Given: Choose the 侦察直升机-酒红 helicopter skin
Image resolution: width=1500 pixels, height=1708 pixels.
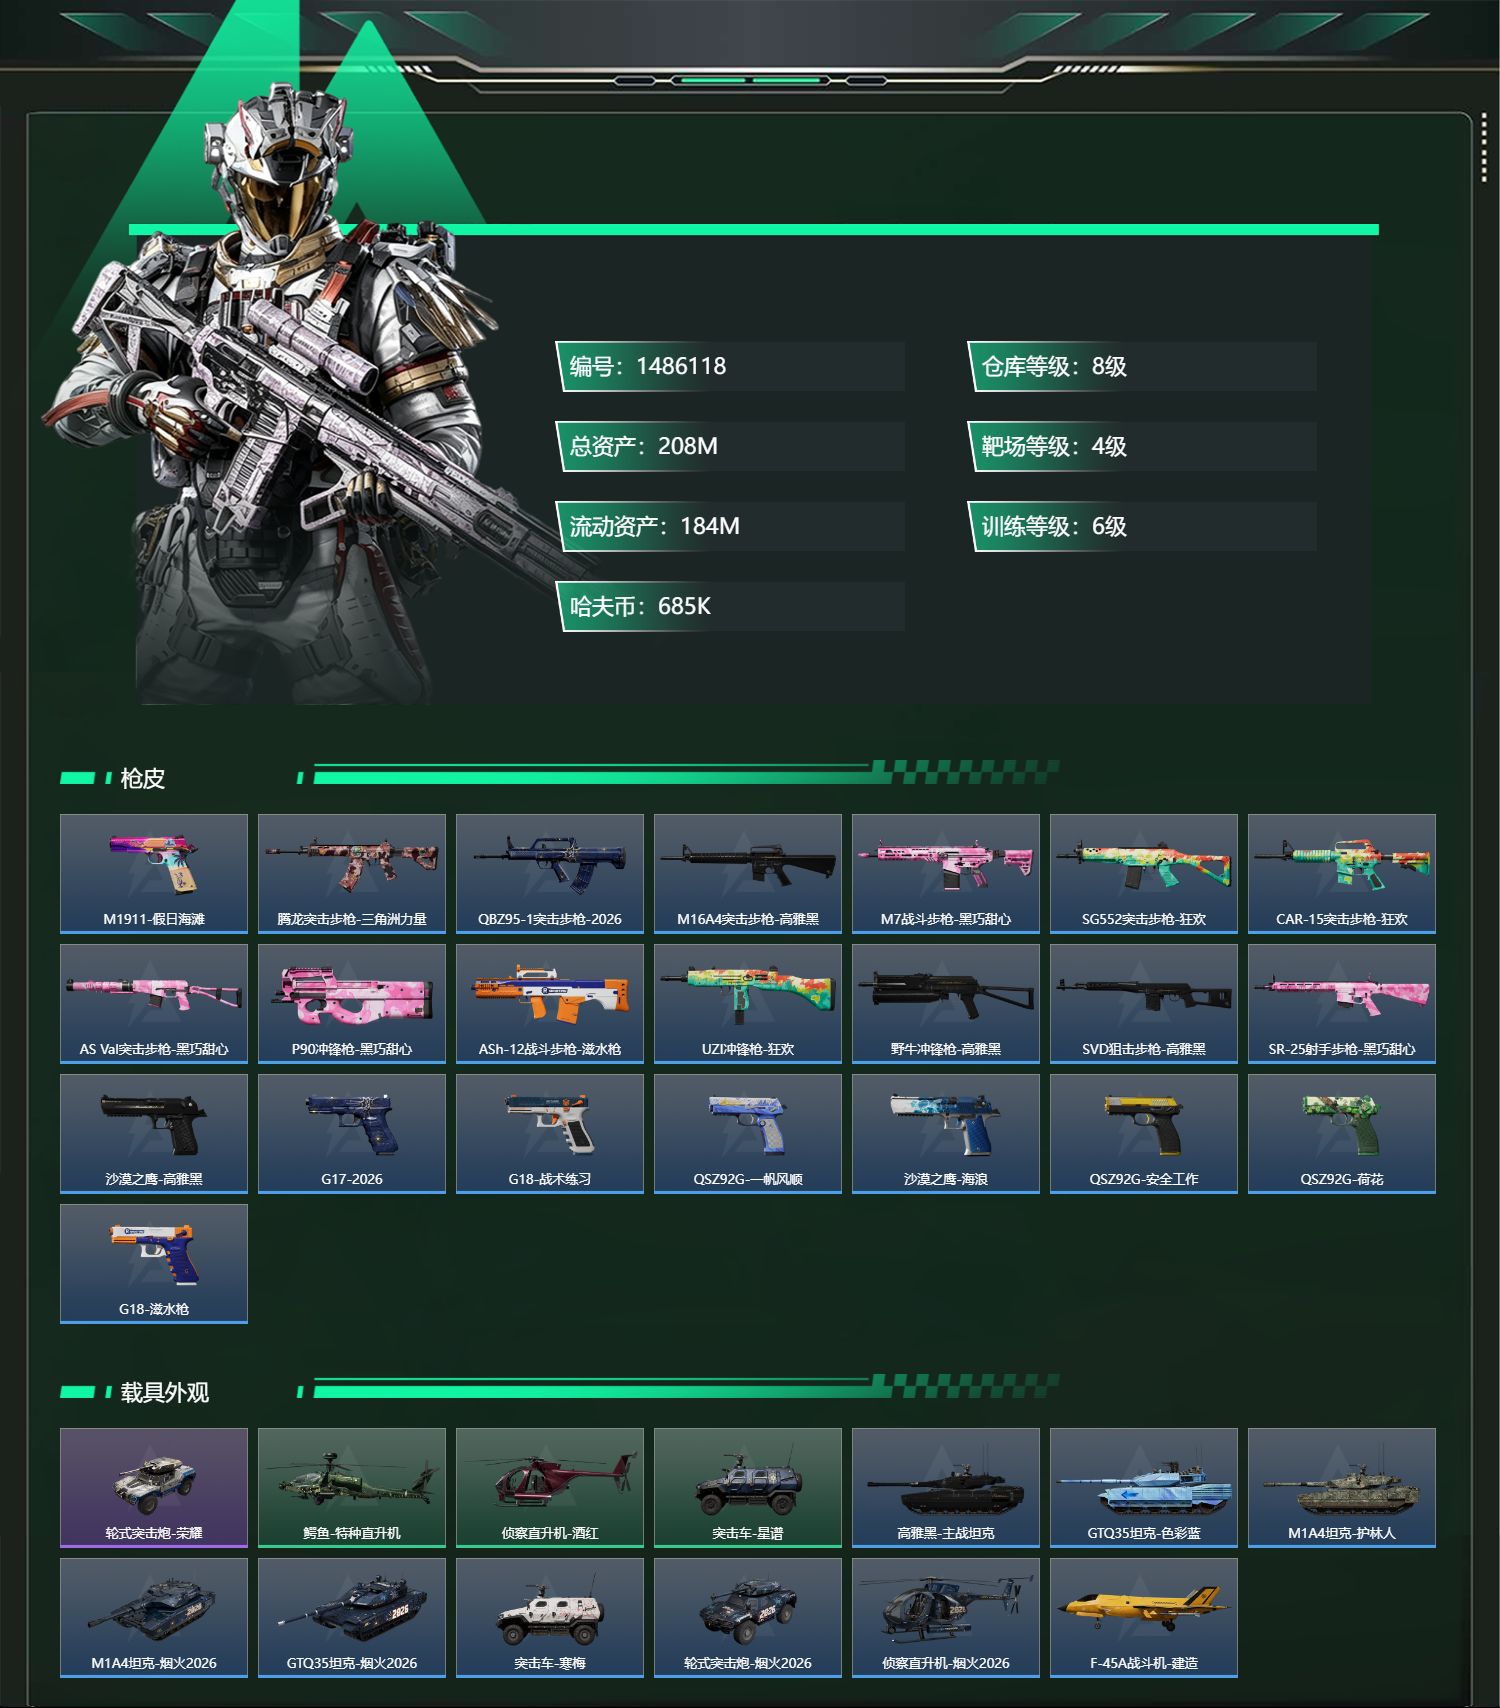Looking at the screenshot, I should click(550, 1487).
